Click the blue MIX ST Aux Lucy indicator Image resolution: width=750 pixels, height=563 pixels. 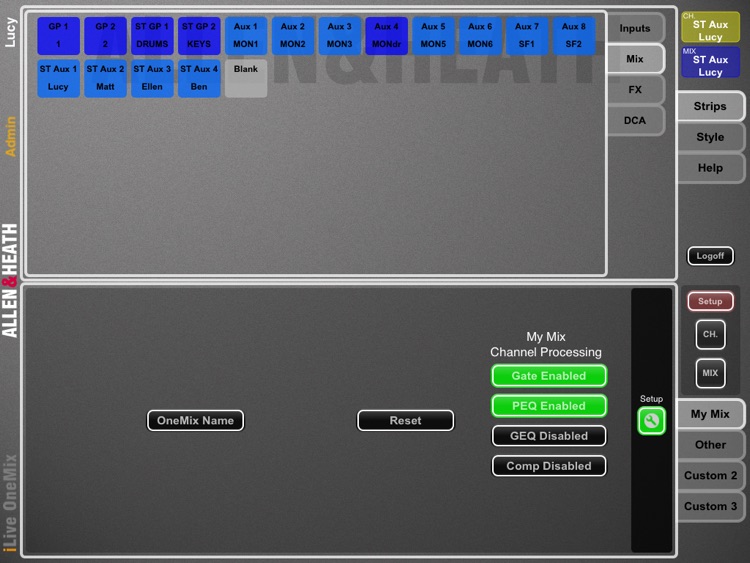click(710, 63)
